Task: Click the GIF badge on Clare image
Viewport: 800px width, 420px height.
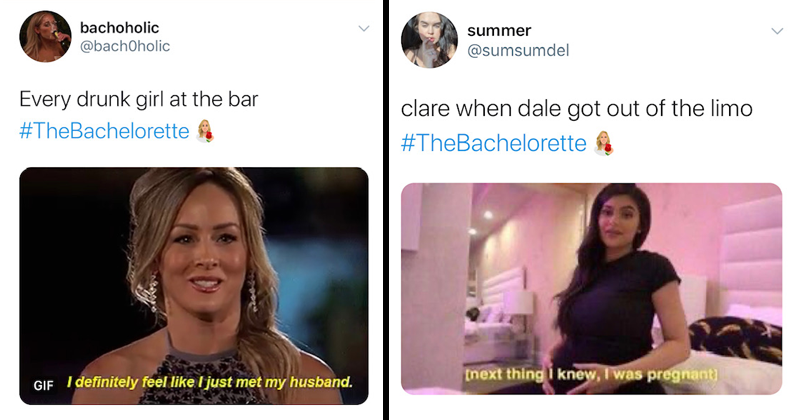Action: (43, 385)
